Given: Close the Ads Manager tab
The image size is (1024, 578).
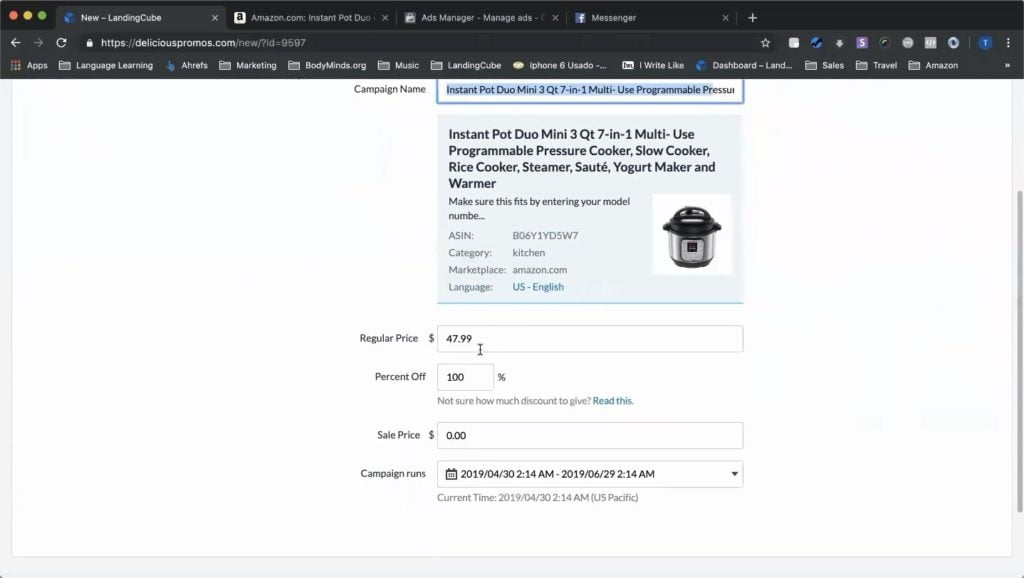Looking at the screenshot, I should 555,18.
